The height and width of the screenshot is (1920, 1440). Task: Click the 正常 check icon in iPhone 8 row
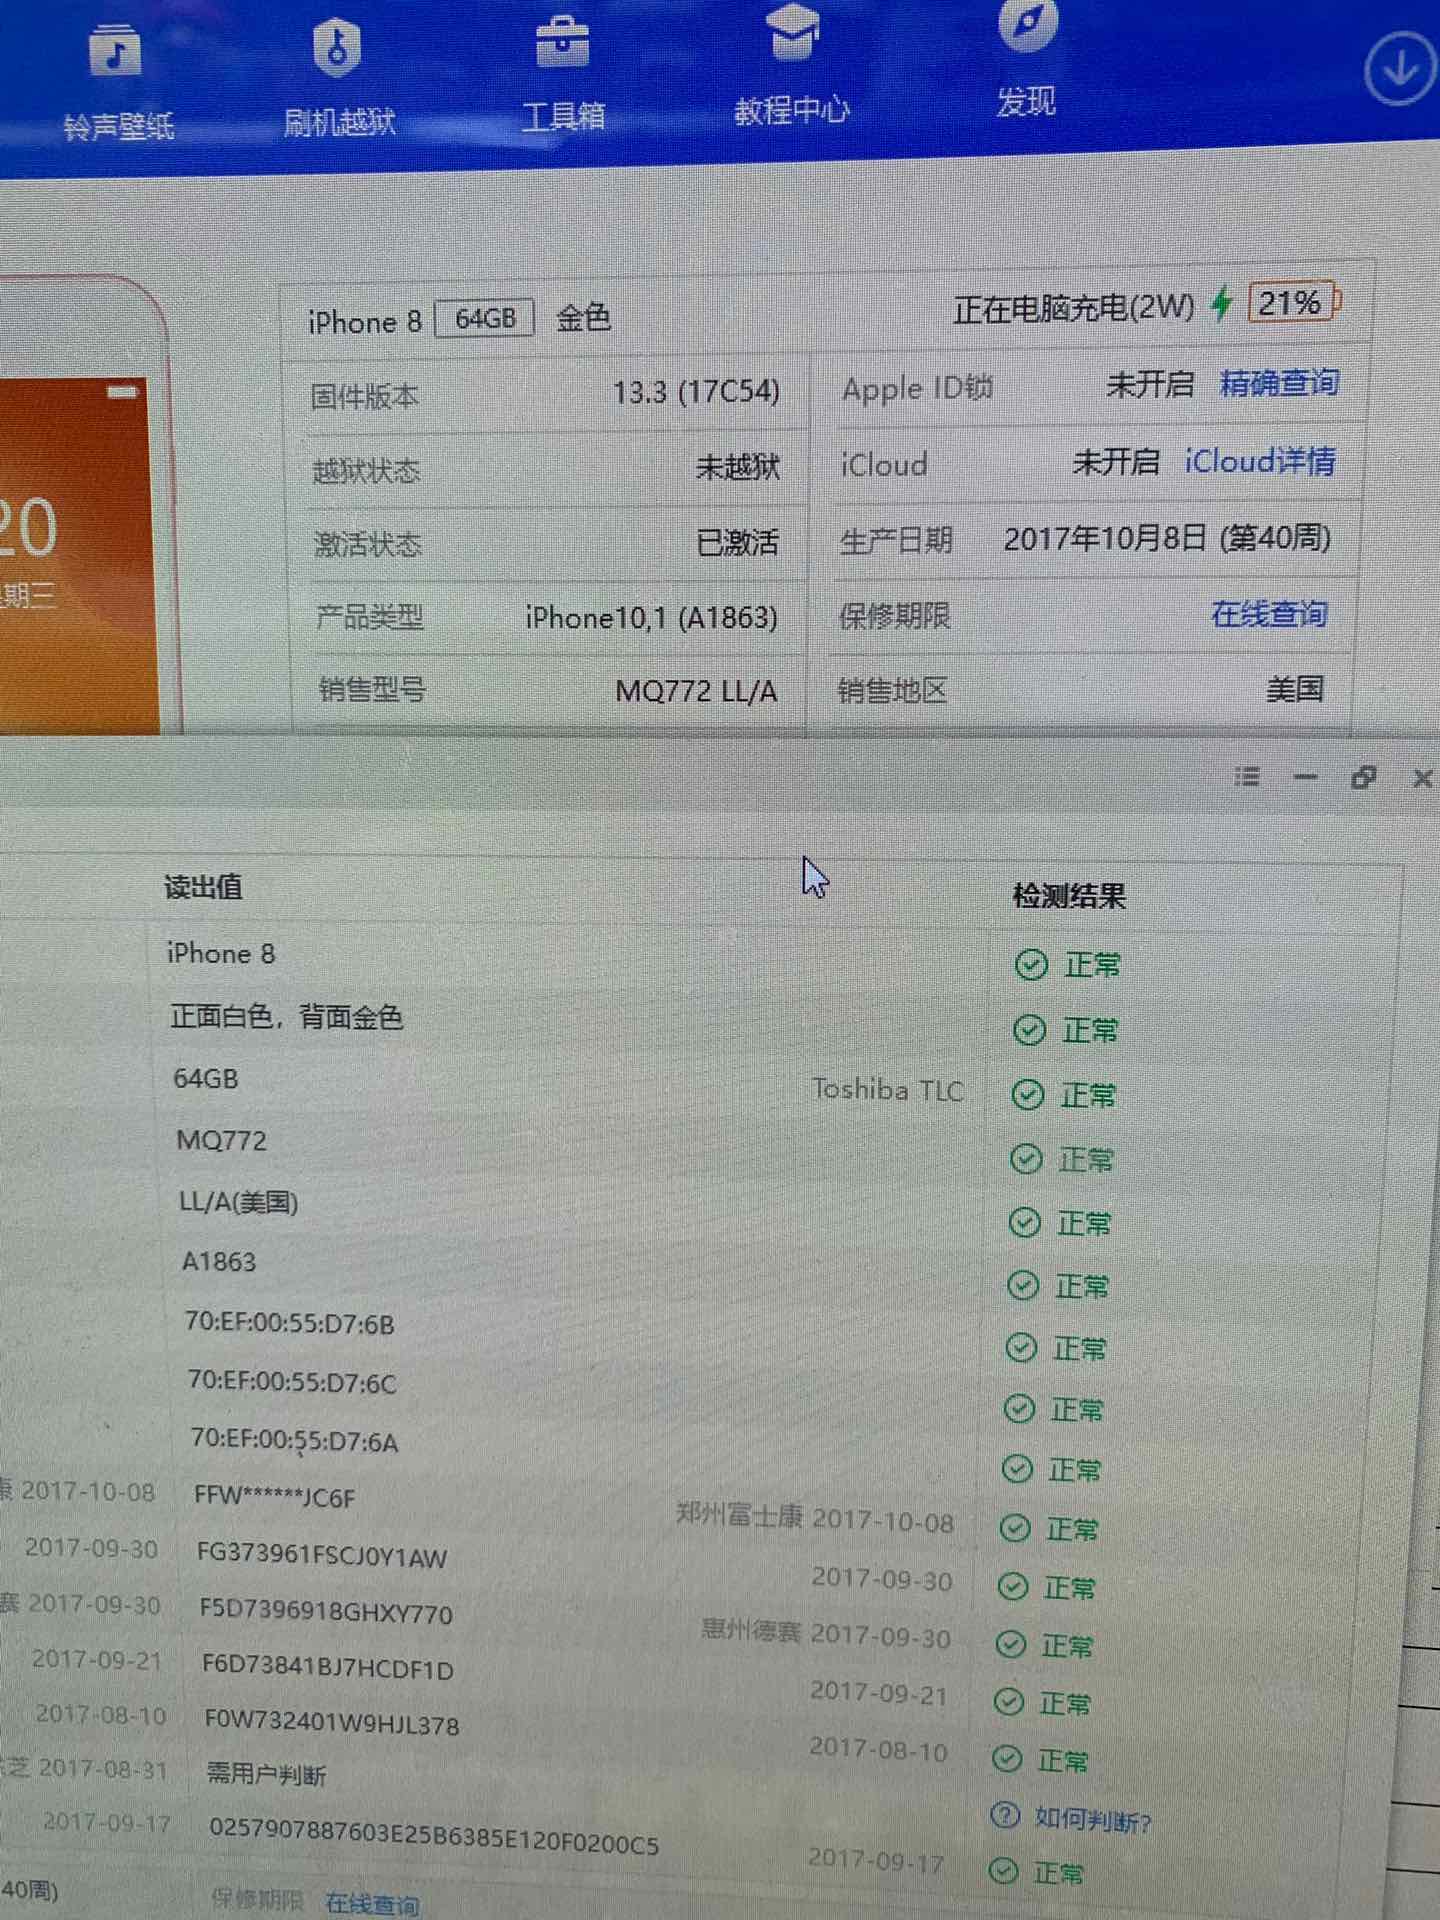pyautogui.click(x=1031, y=965)
